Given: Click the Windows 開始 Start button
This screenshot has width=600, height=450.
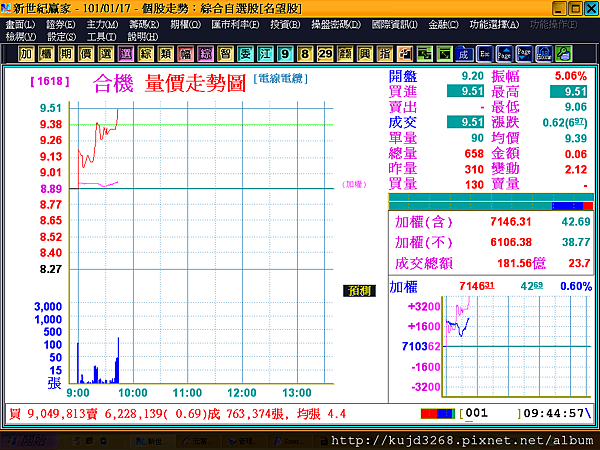Looking at the screenshot, I should coord(29,441).
